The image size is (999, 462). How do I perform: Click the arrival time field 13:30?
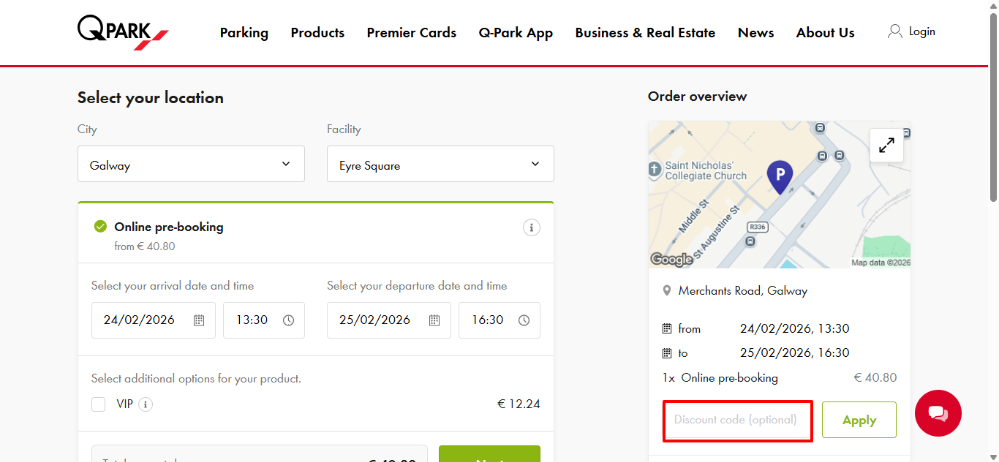[264, 320]
